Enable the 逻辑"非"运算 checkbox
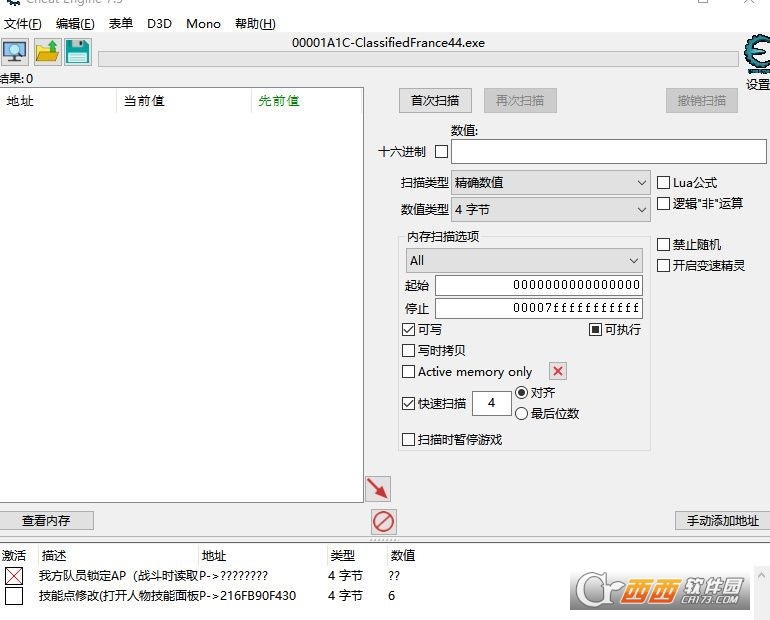The height and width of the screenshot is (620, 770). coord(663,203)
